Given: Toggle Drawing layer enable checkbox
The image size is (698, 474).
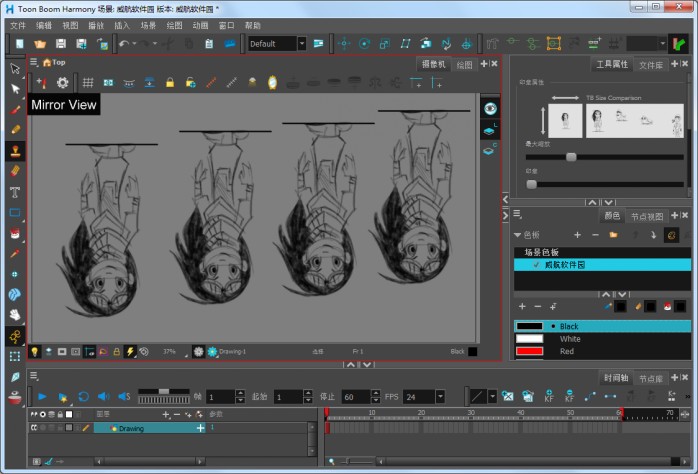Looking at the screenshot, I should (34, 428).
